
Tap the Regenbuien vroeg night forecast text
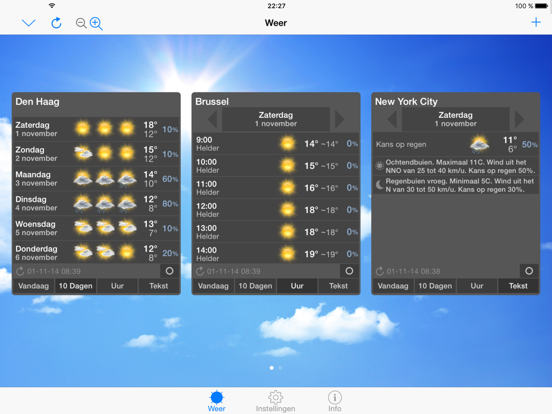(459, 185)
